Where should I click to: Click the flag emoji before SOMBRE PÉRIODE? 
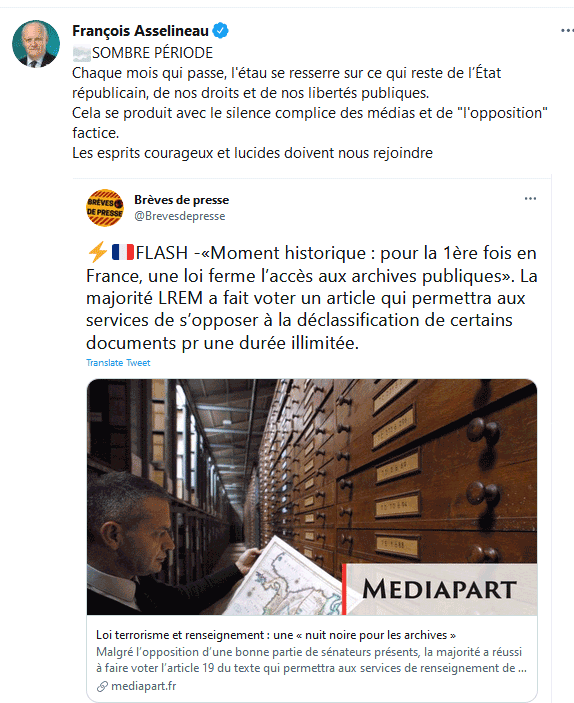[82, 53]
